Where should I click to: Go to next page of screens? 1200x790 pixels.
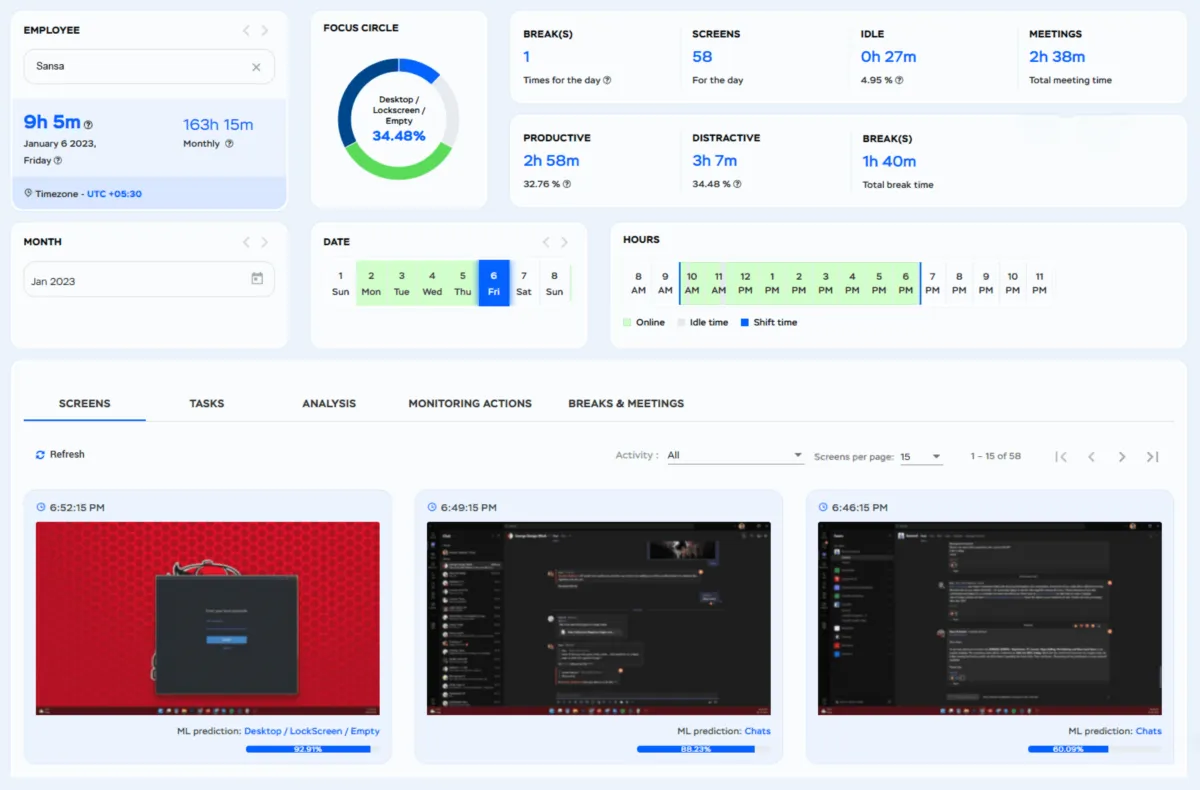1122,457
